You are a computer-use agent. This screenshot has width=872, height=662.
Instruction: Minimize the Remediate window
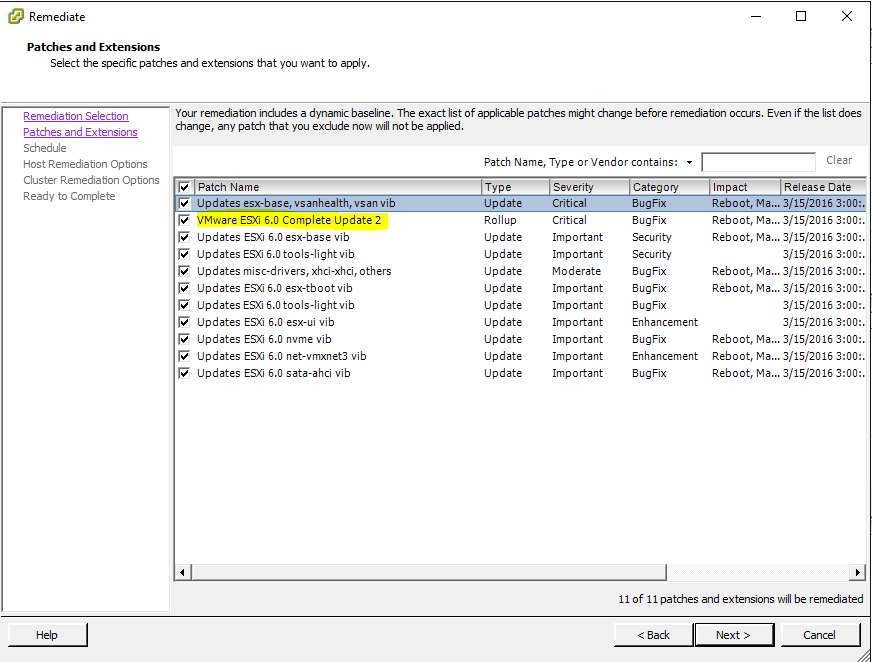coord(756,16)
